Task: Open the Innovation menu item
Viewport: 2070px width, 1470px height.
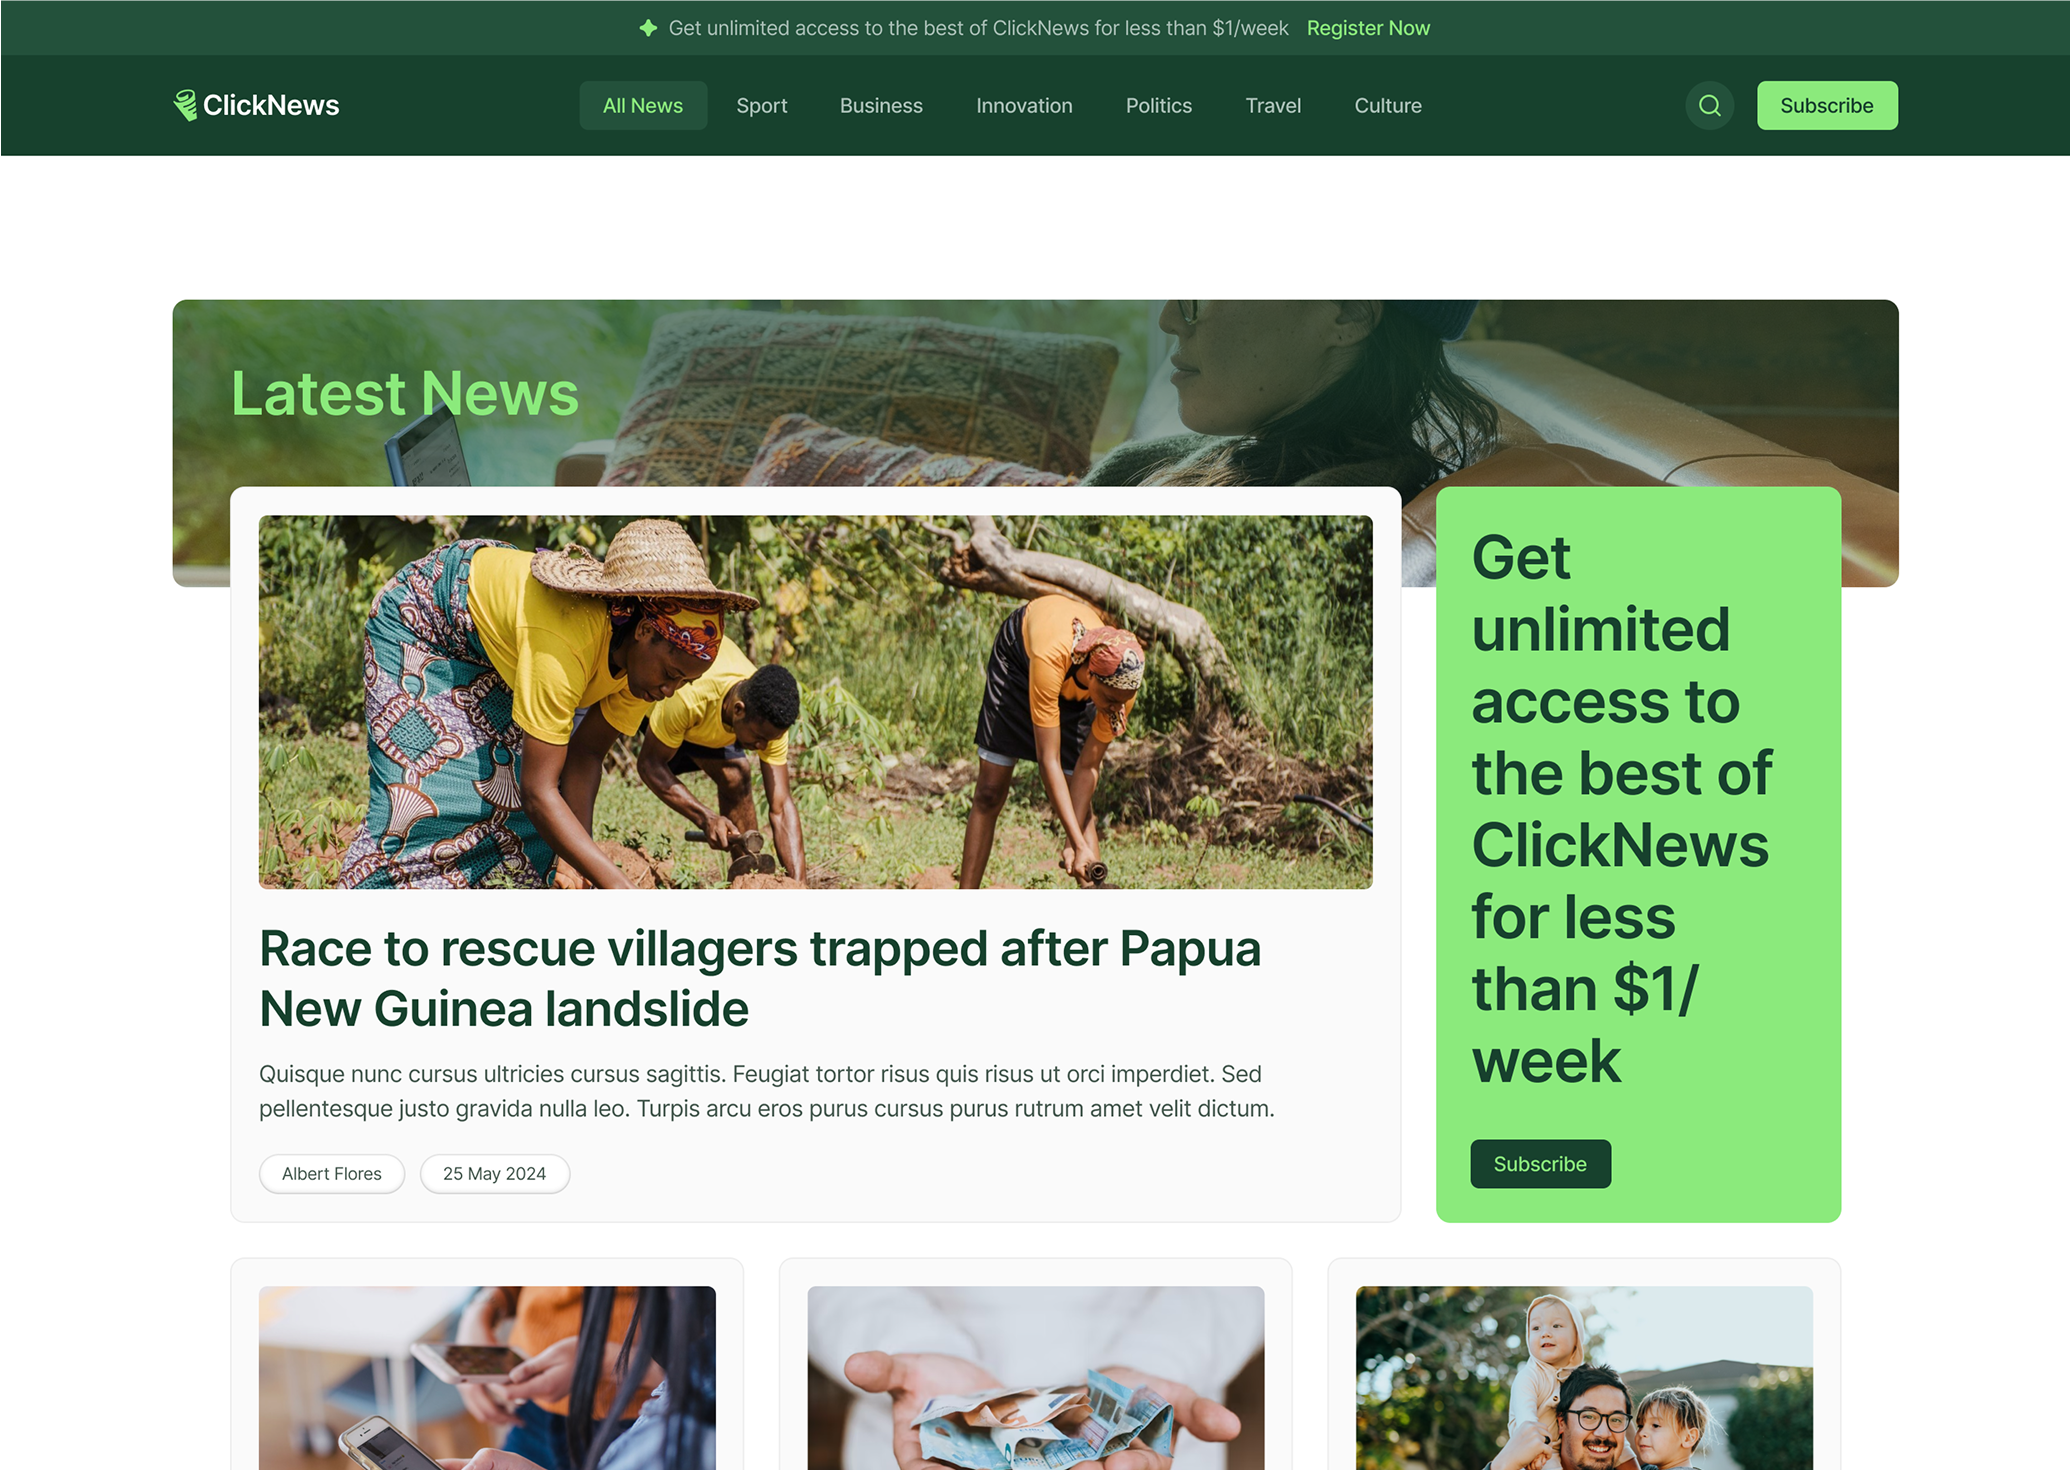Action: tap(1023, 105)
